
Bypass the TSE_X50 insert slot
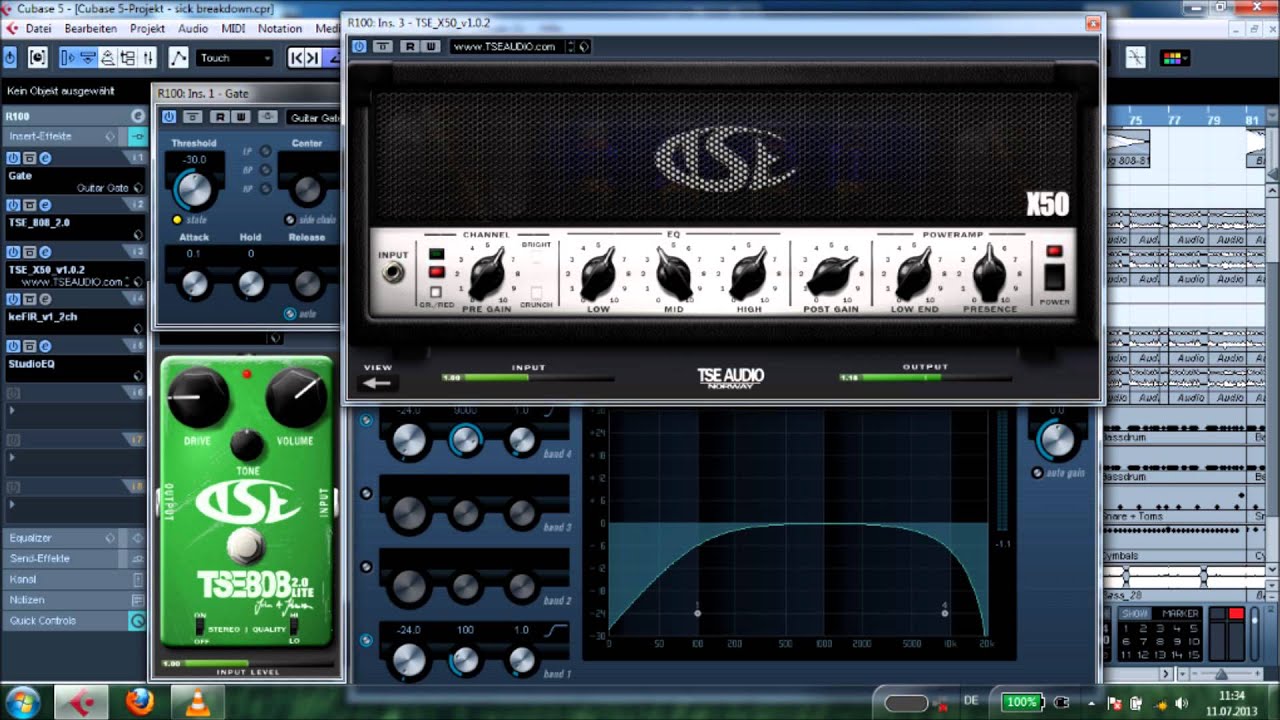pyautogui.click(x=29, y=253)
